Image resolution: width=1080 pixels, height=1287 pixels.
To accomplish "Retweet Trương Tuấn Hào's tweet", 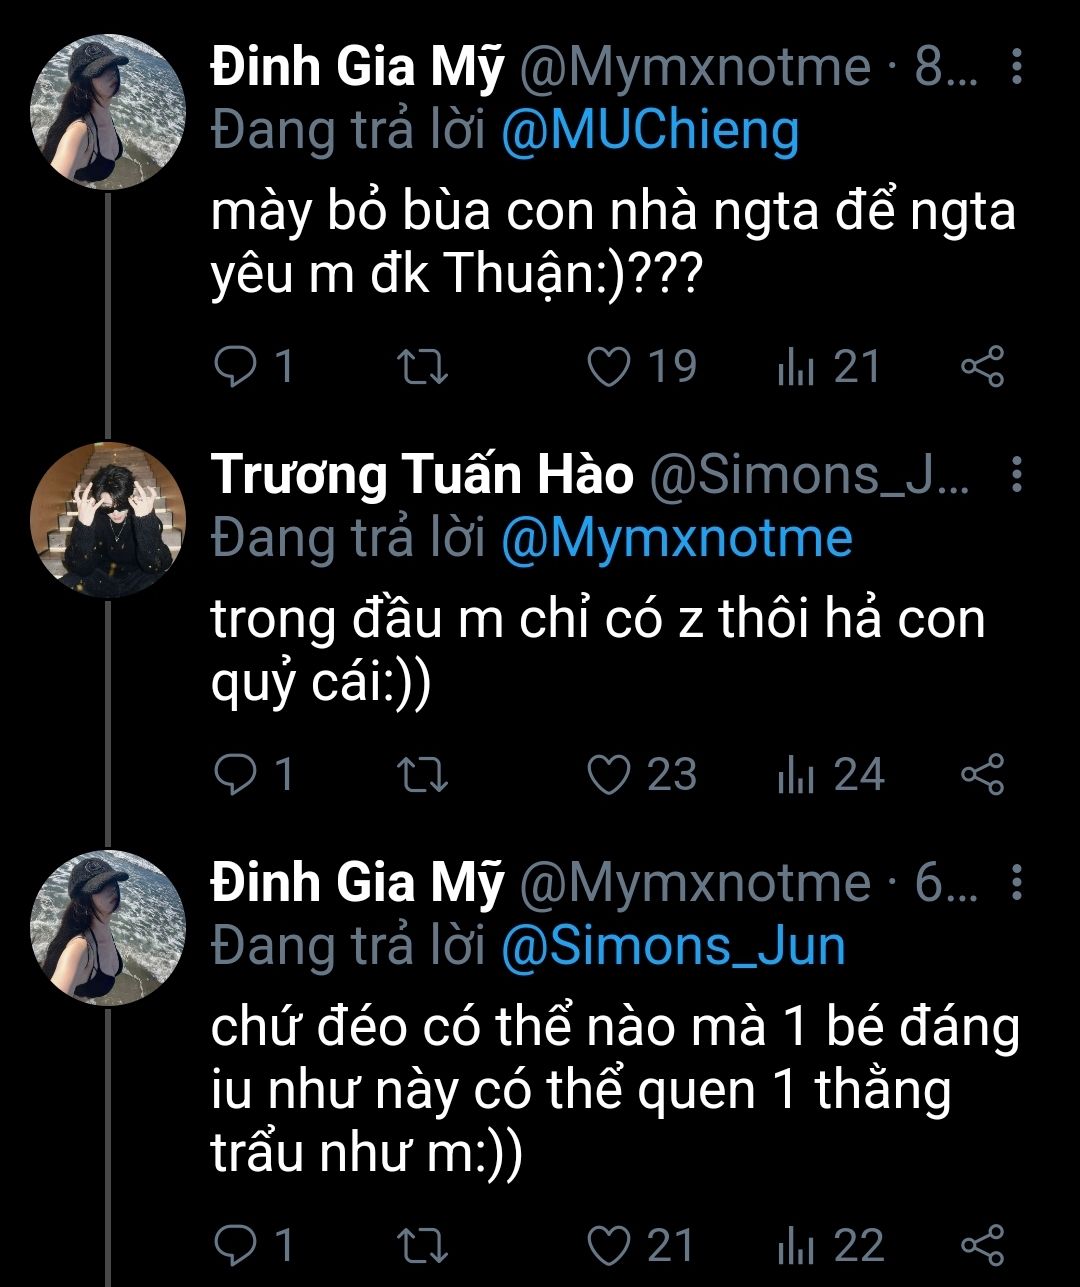I will click(422, 776).
